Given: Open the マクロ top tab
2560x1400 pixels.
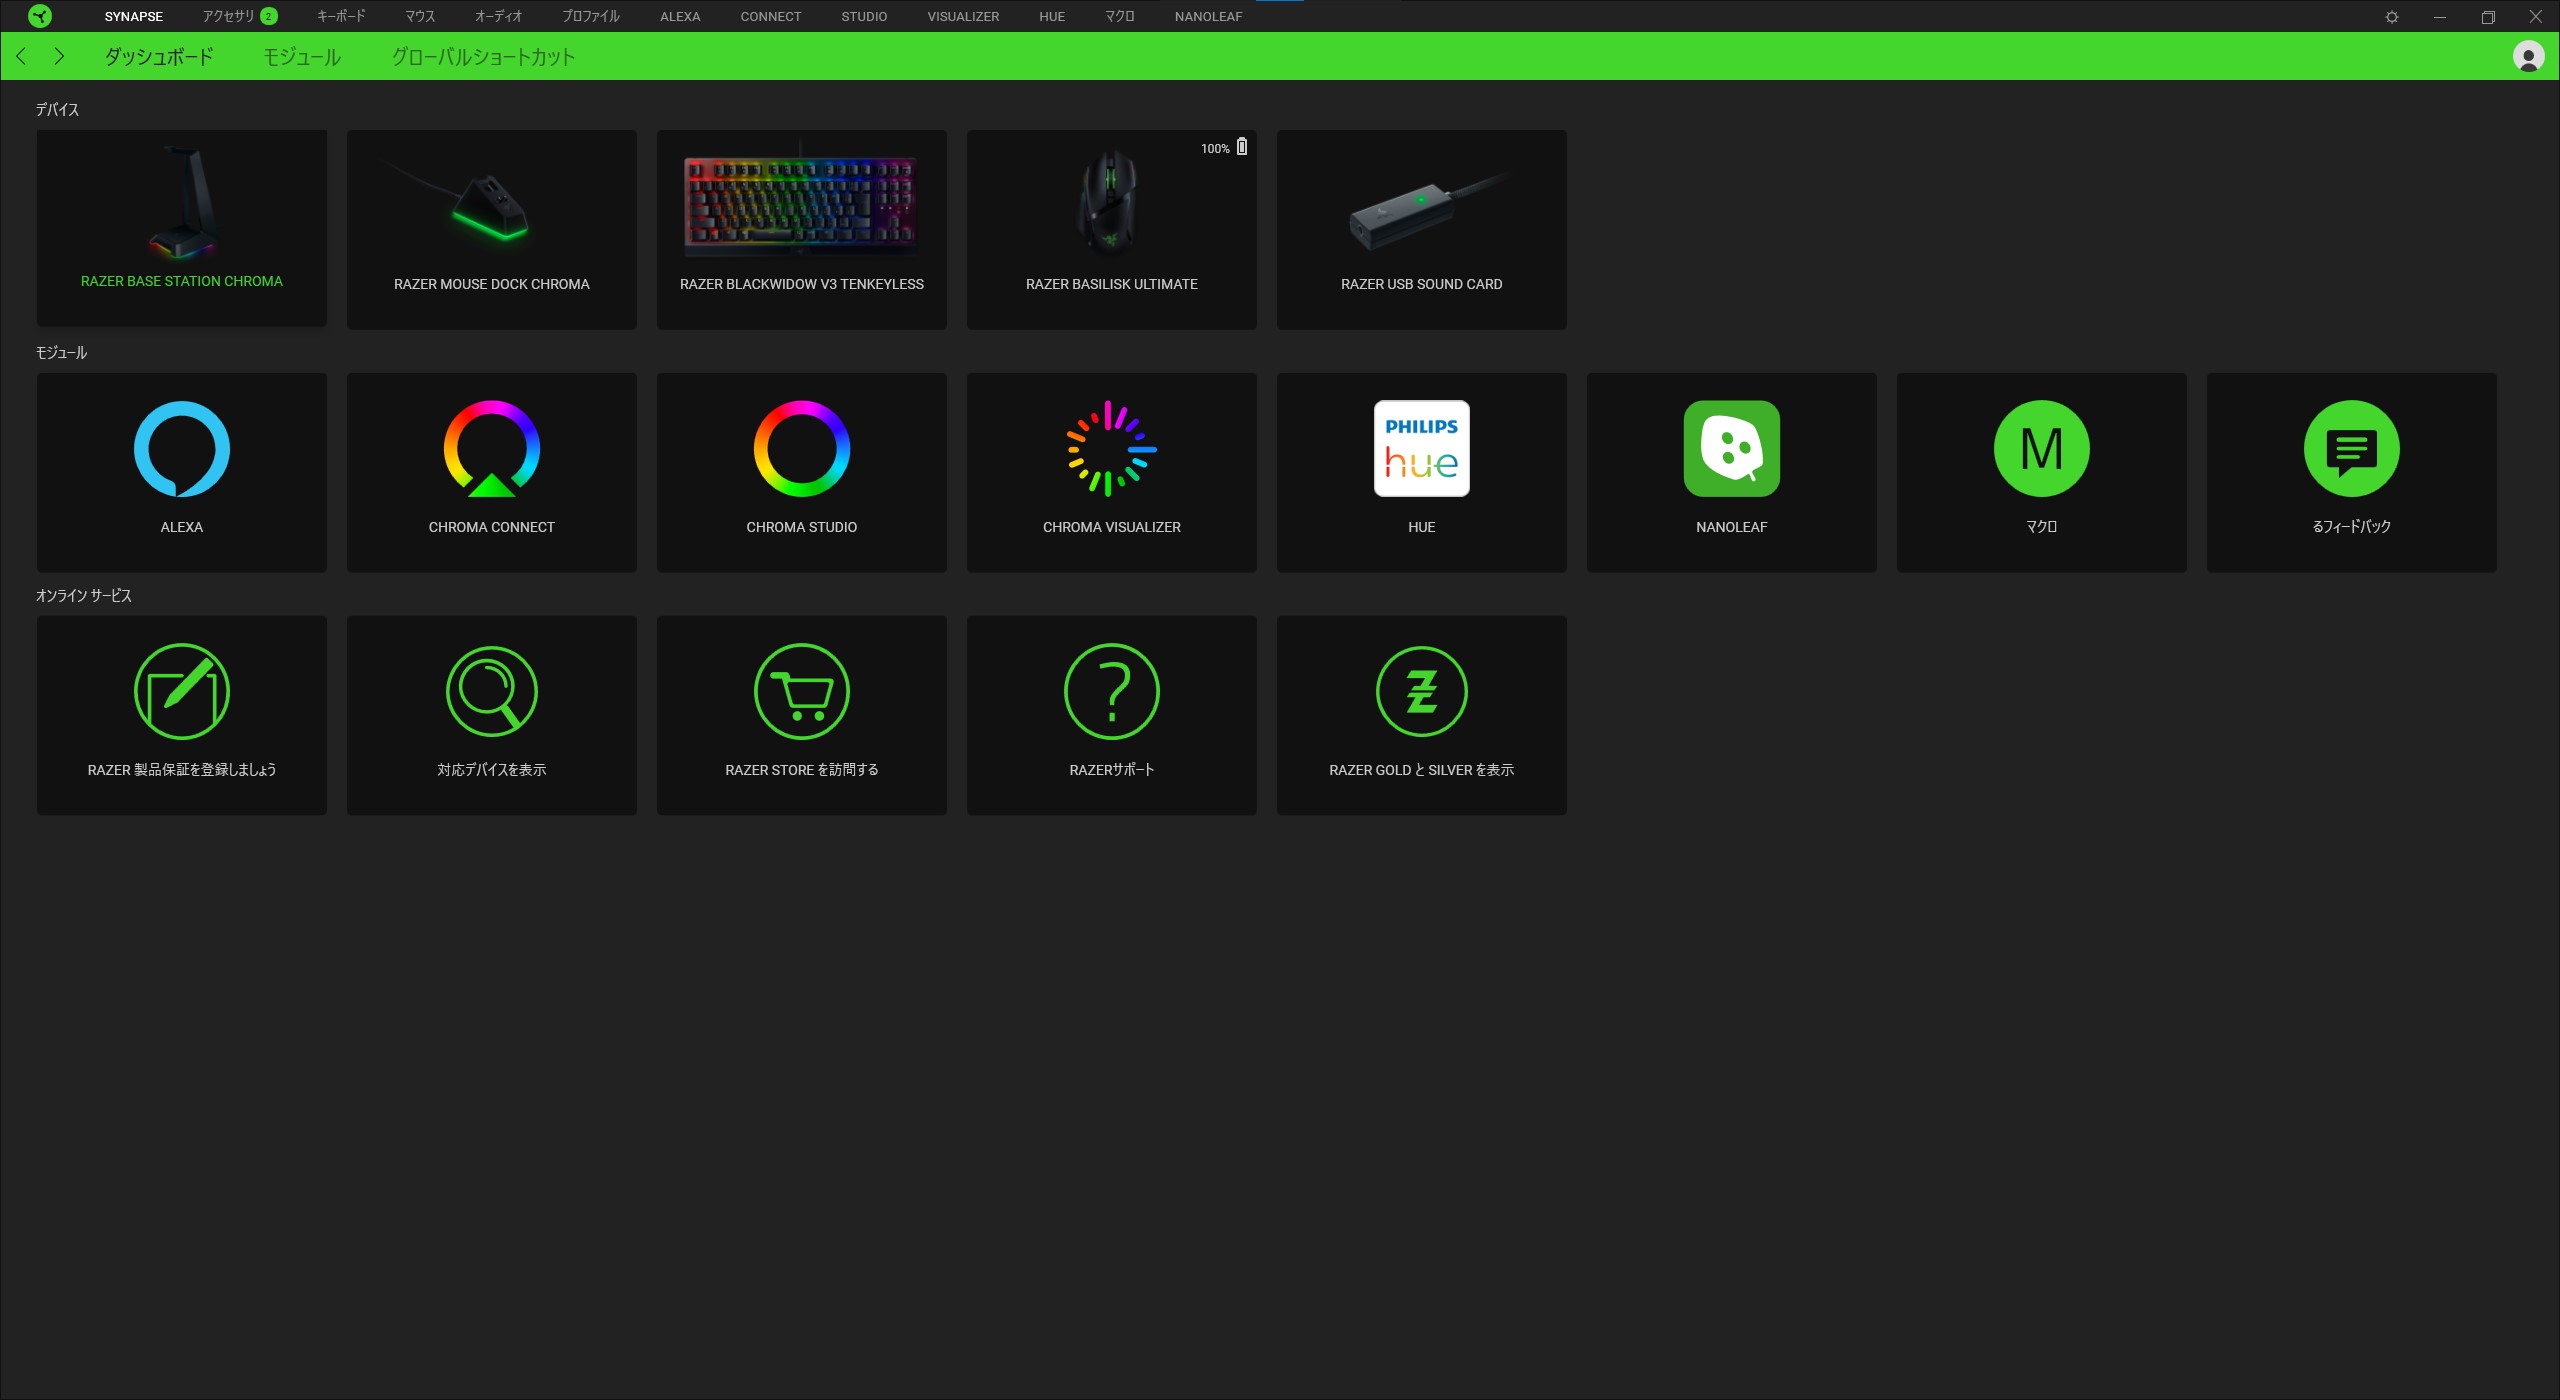Looking at the screenshot, I should point(1120,16).
